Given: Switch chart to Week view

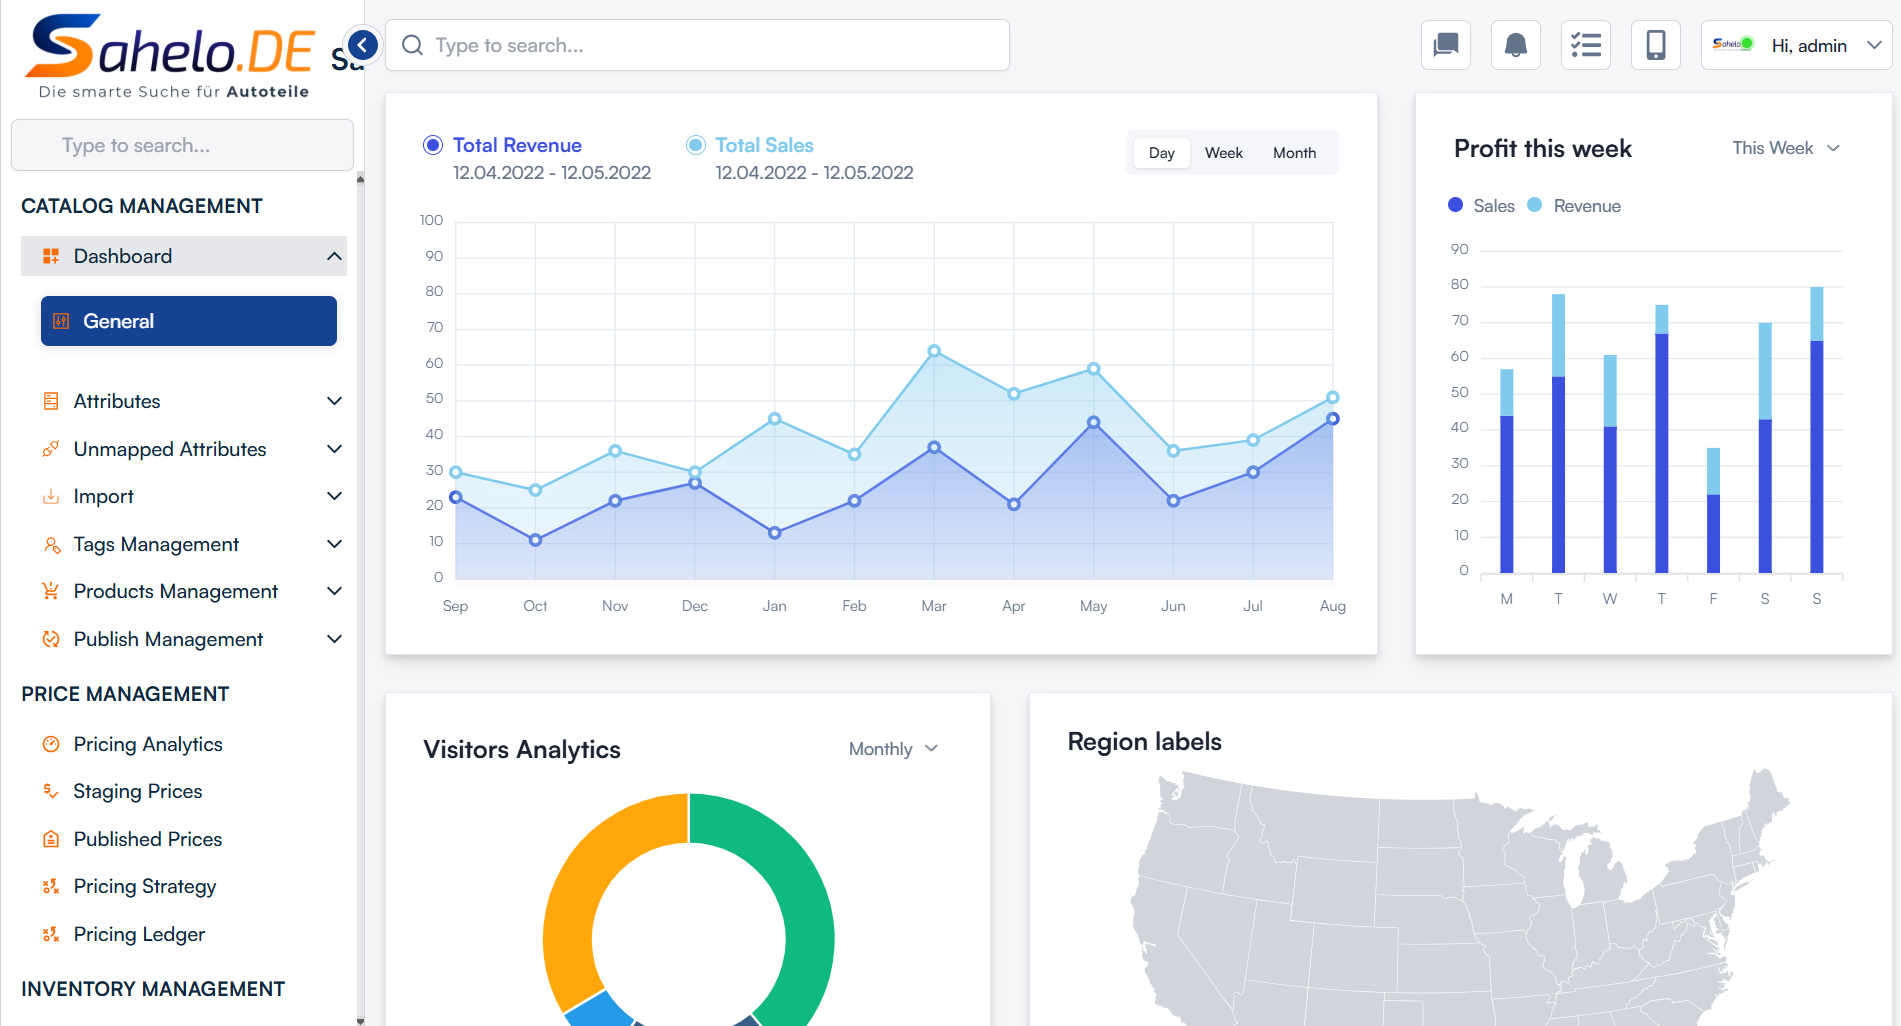Looking at the screenshot, I should (x=1223, y=153).
